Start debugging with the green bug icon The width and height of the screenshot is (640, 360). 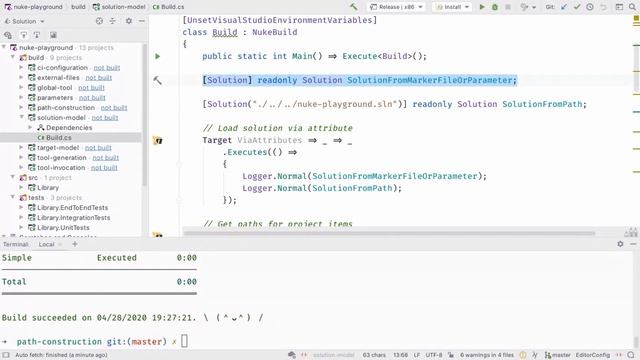tap(495, 7)
